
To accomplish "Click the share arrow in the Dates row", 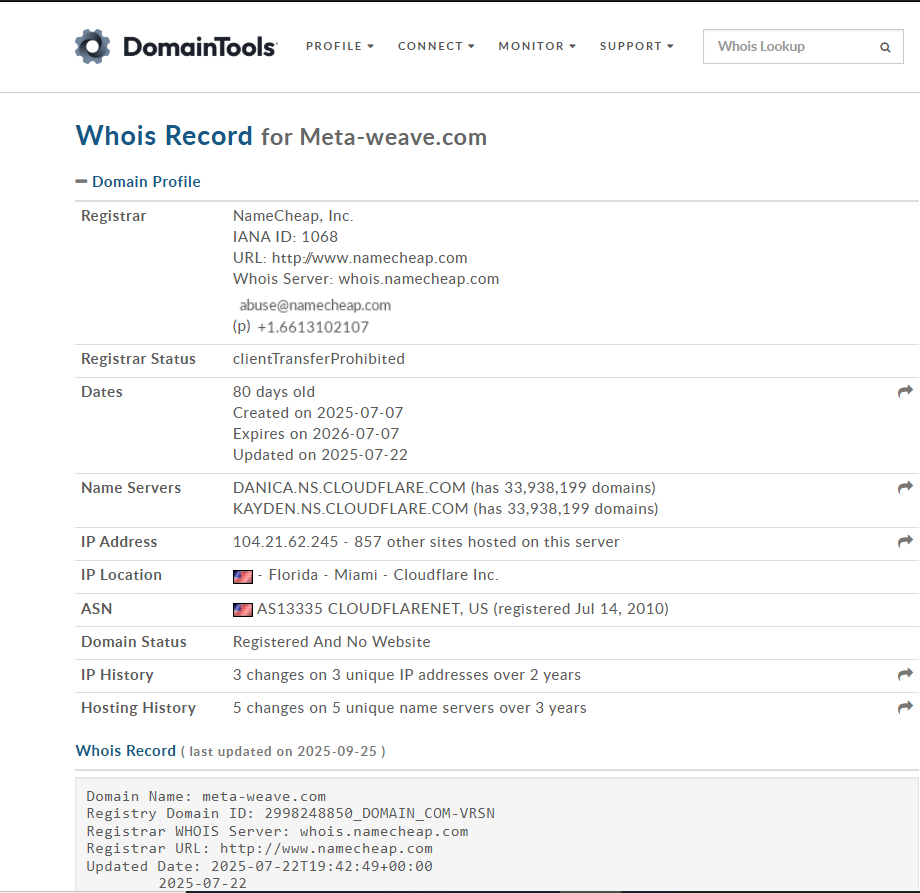I will [905, 391].
